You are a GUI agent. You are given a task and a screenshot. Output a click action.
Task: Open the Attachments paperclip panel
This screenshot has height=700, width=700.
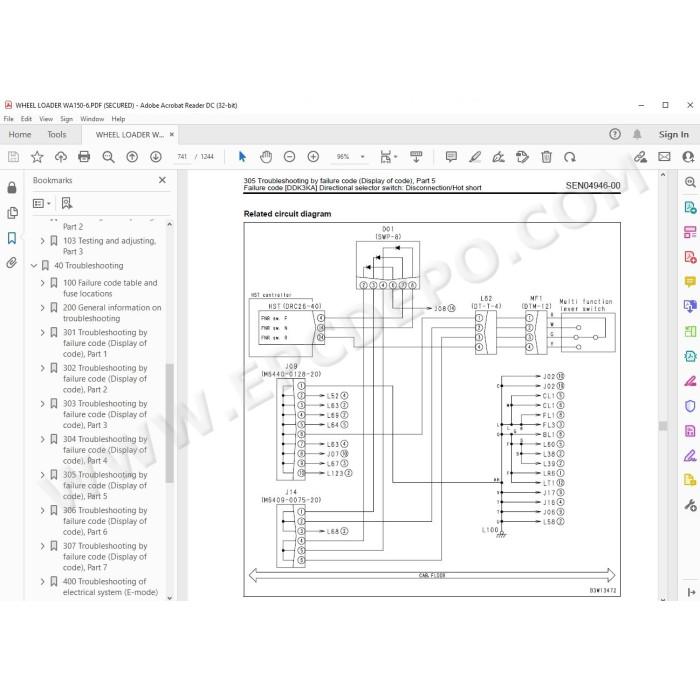[12, 262]
